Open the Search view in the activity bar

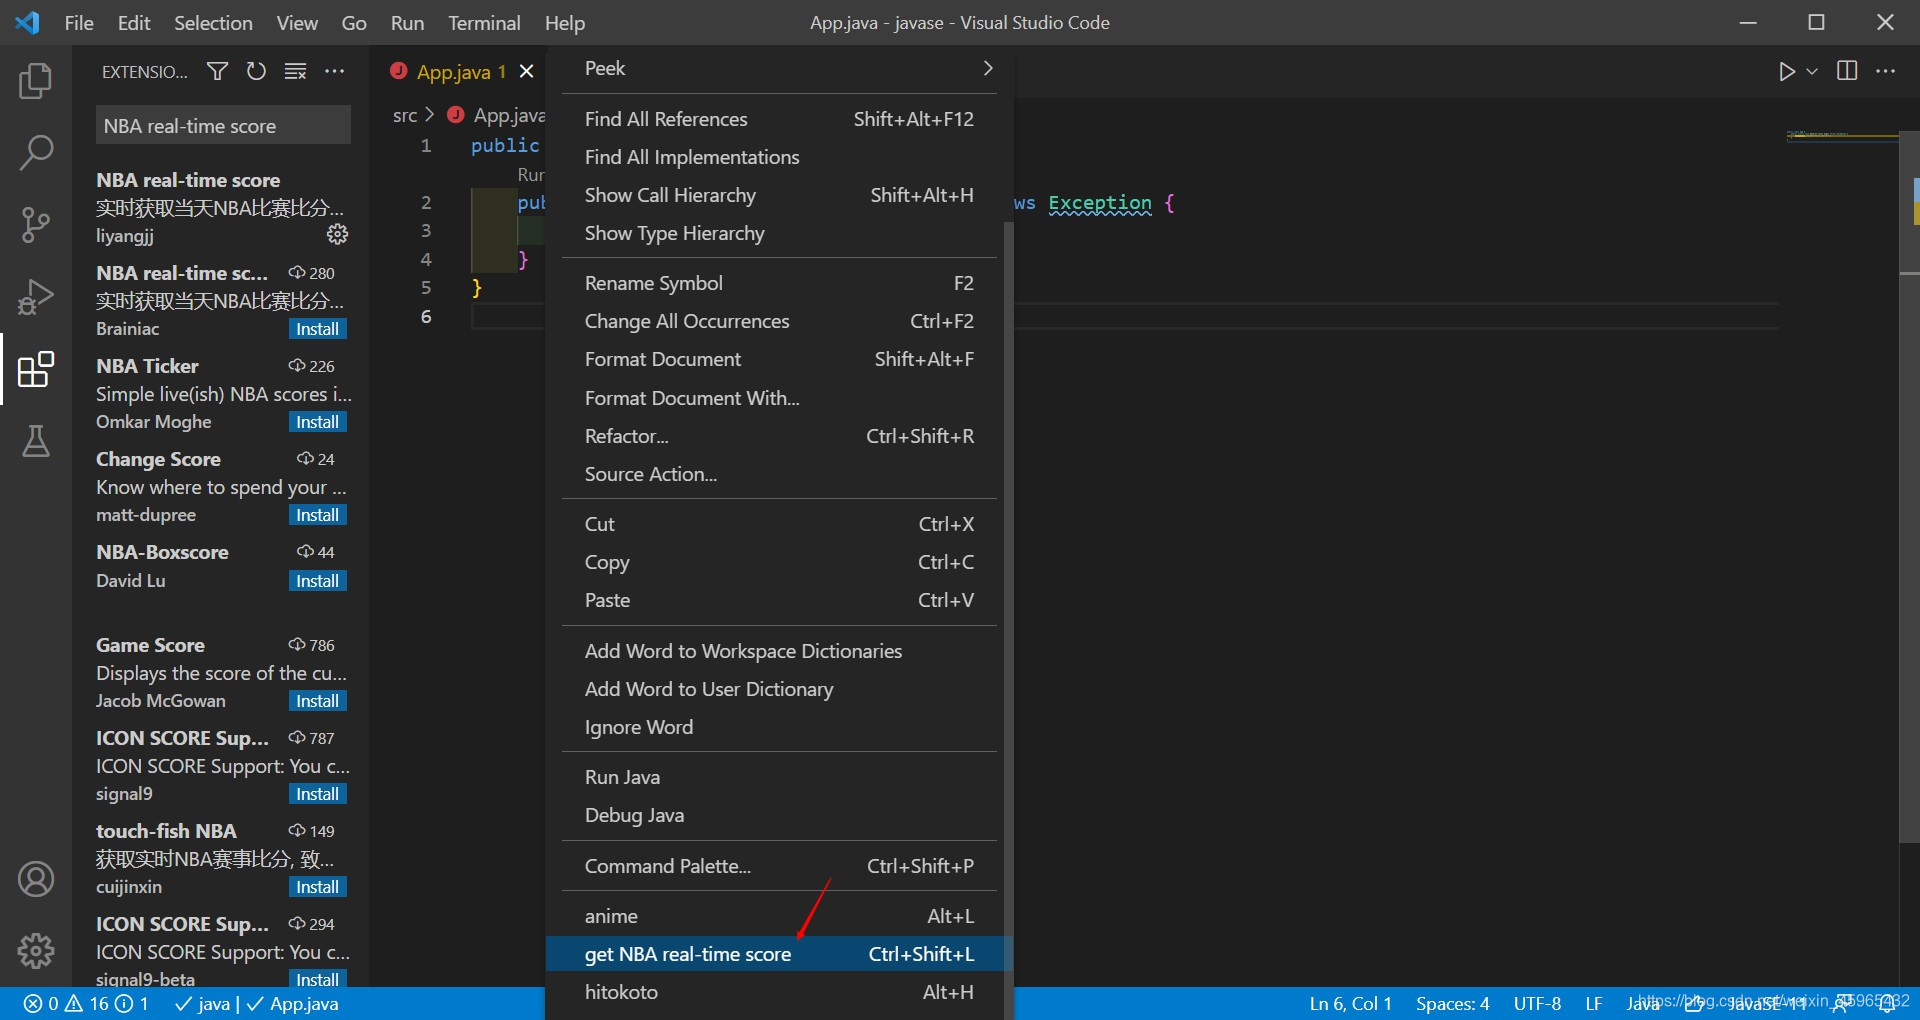tap(36, 152)
